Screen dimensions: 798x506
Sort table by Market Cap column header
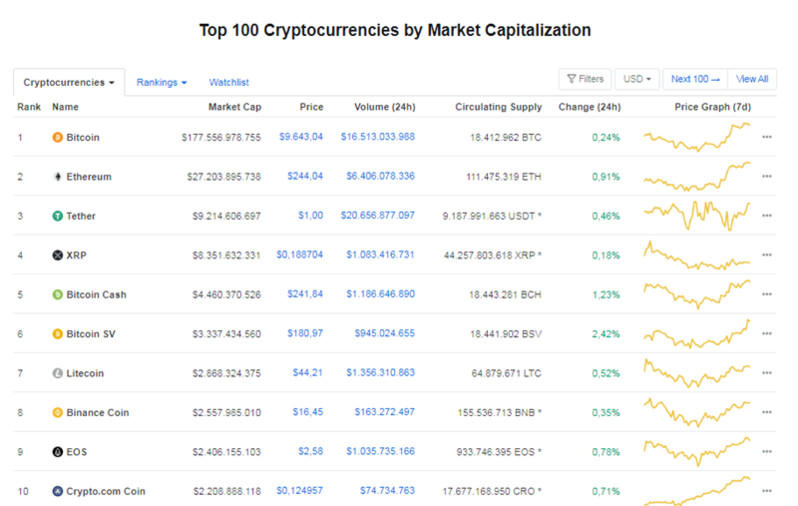pos(234,107)
